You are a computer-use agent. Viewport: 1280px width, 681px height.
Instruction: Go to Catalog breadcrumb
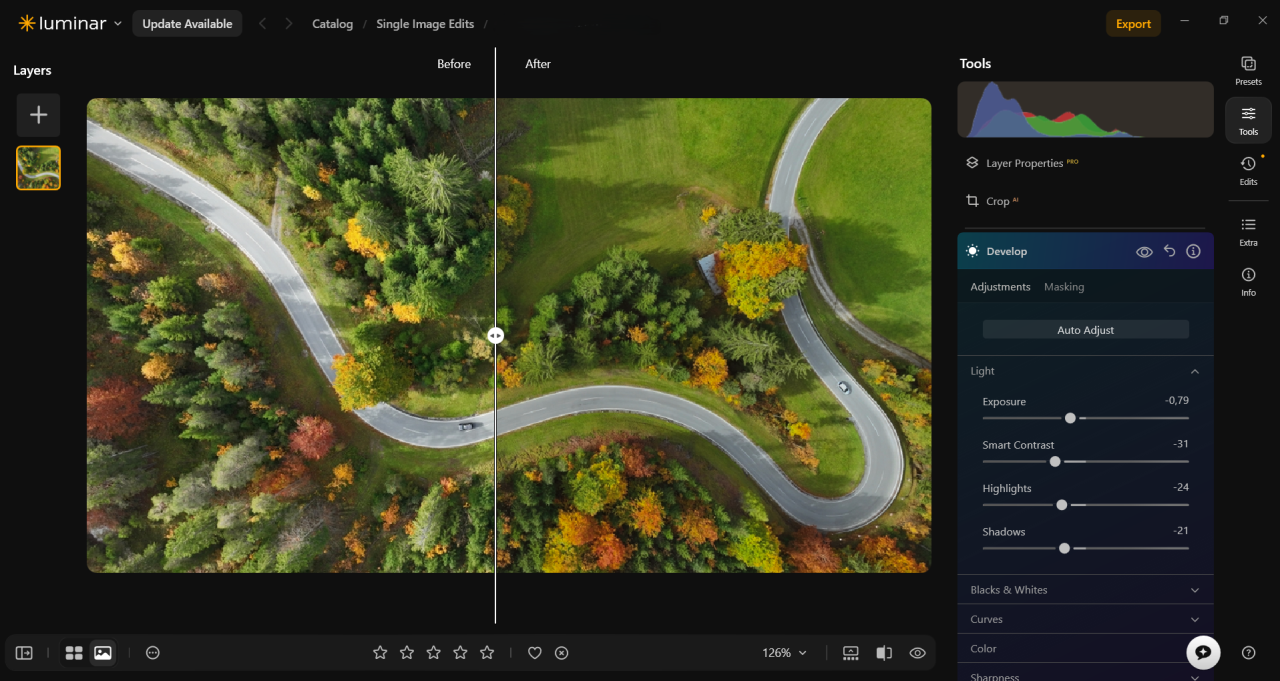pyautogui.click(x=332, y=24)
